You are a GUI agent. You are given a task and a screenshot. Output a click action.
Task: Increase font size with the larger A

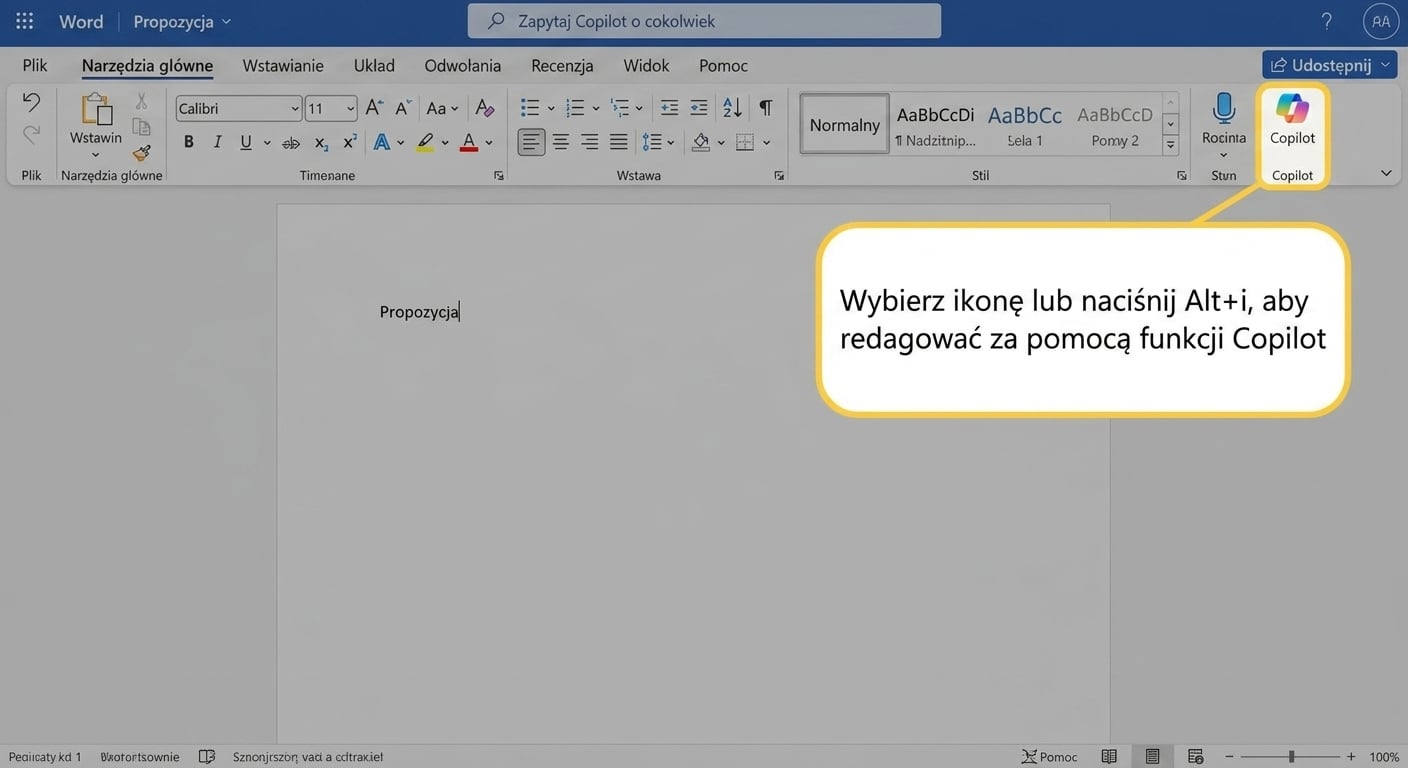click(x=374, y=108)
